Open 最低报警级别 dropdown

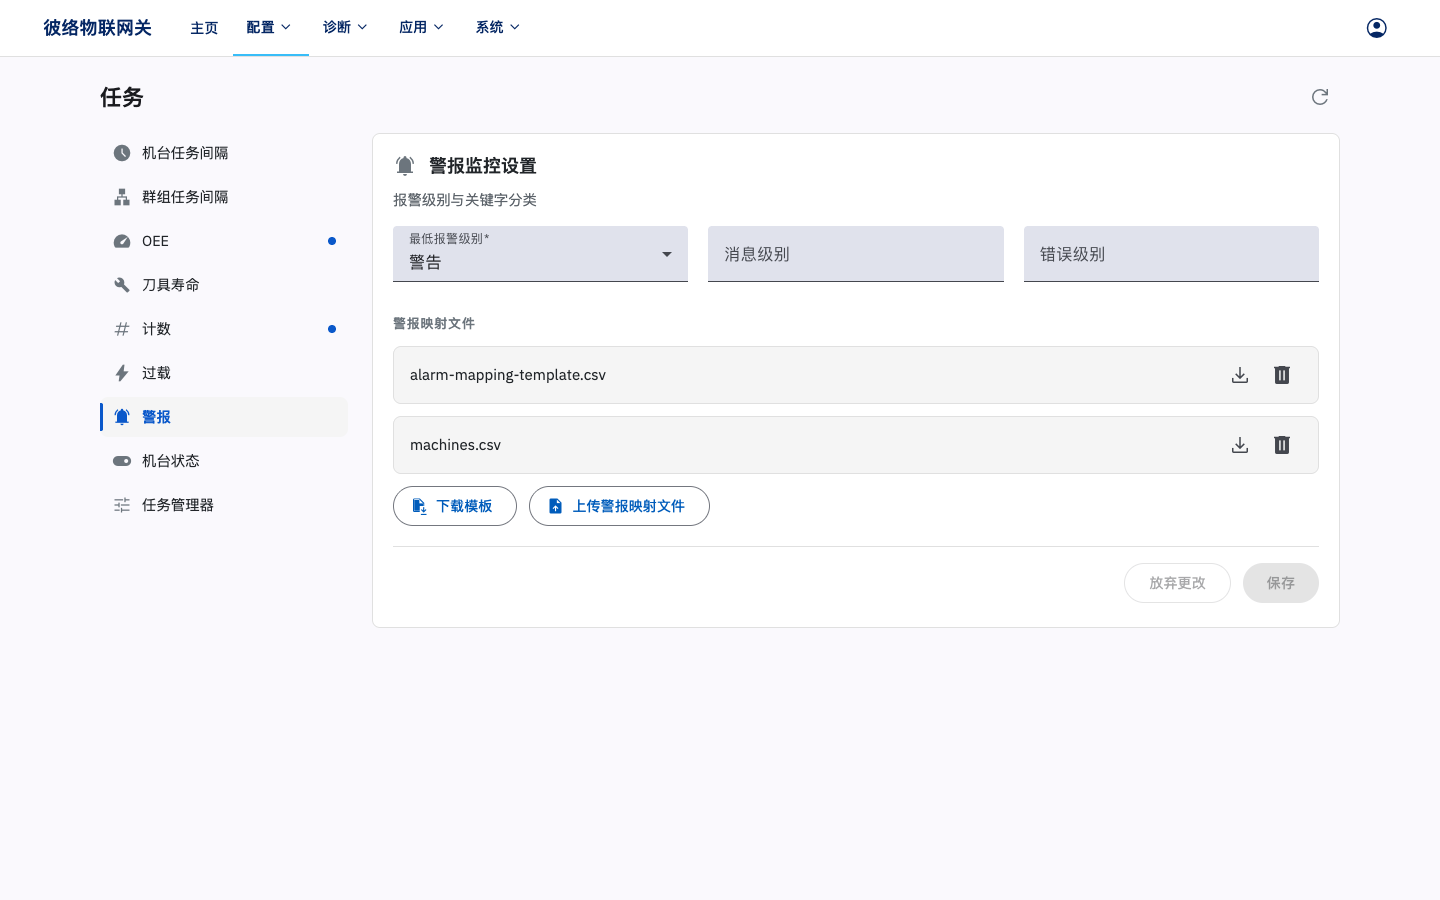[540, 254]
